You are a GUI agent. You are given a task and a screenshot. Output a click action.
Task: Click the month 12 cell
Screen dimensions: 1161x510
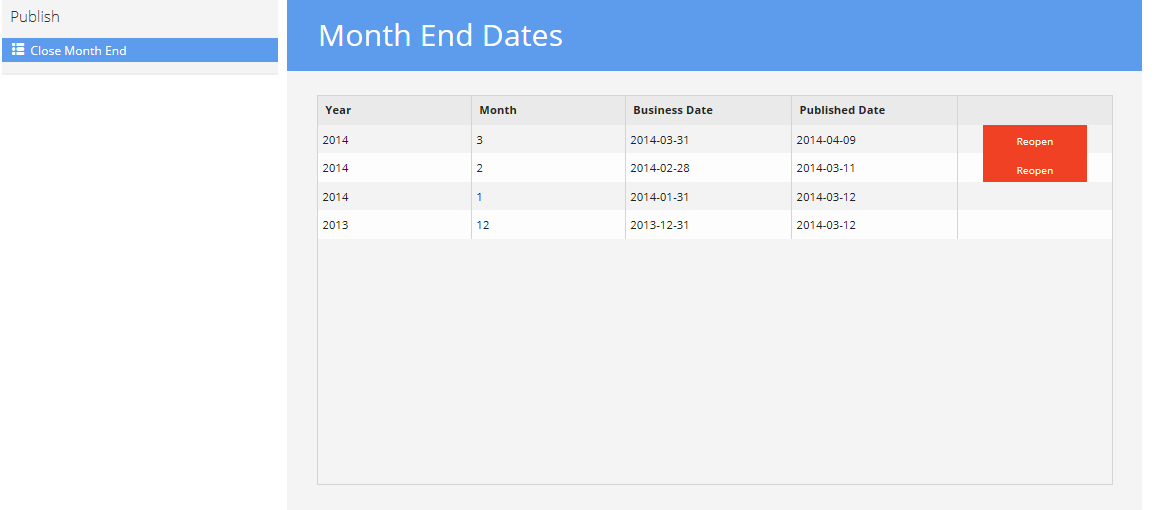(x=549, y=225)
